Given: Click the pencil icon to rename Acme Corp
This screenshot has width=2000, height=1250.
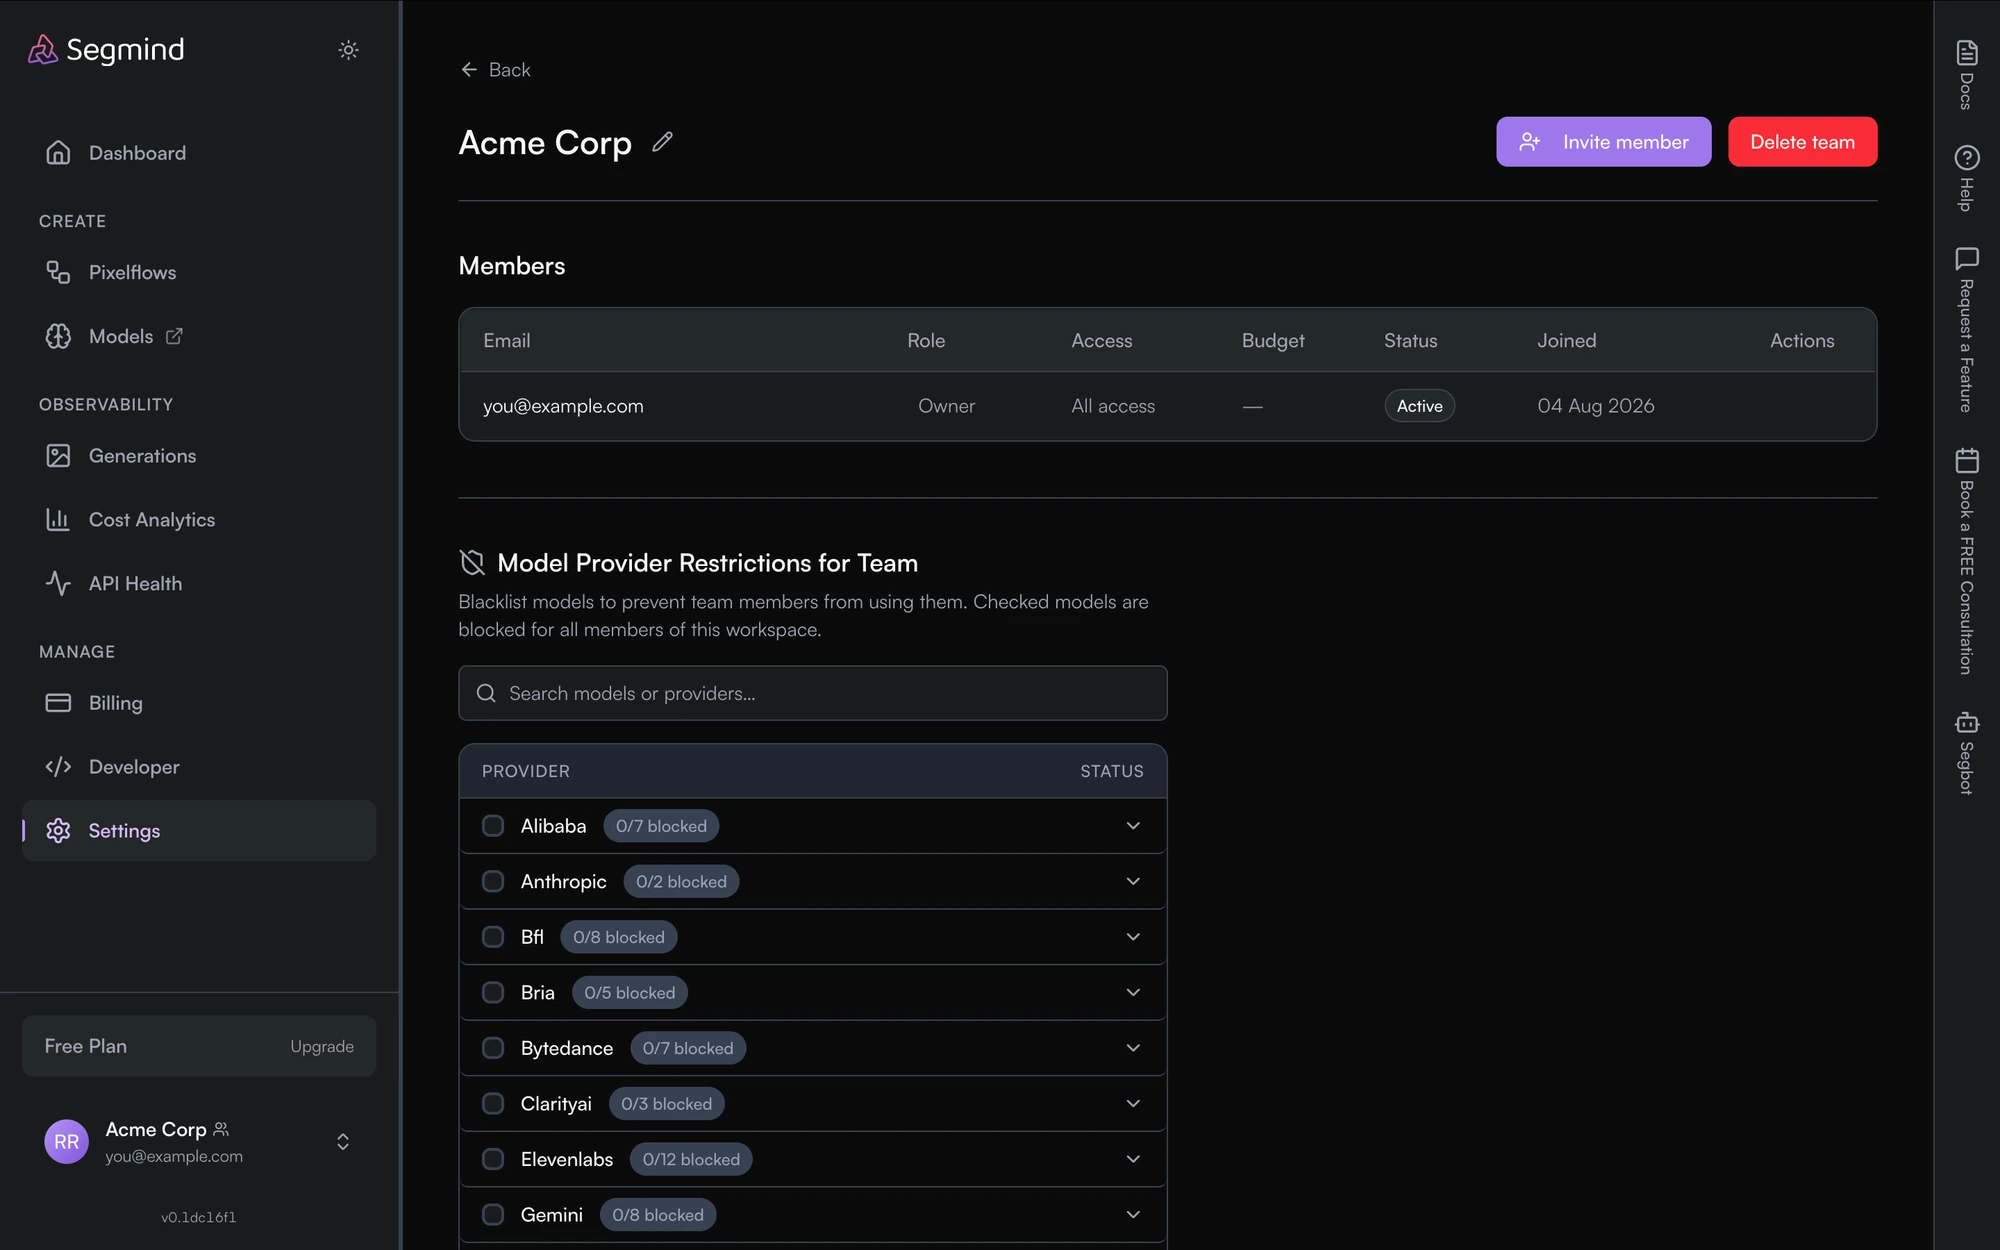Looking at the screenshot, I should (662, 142).
